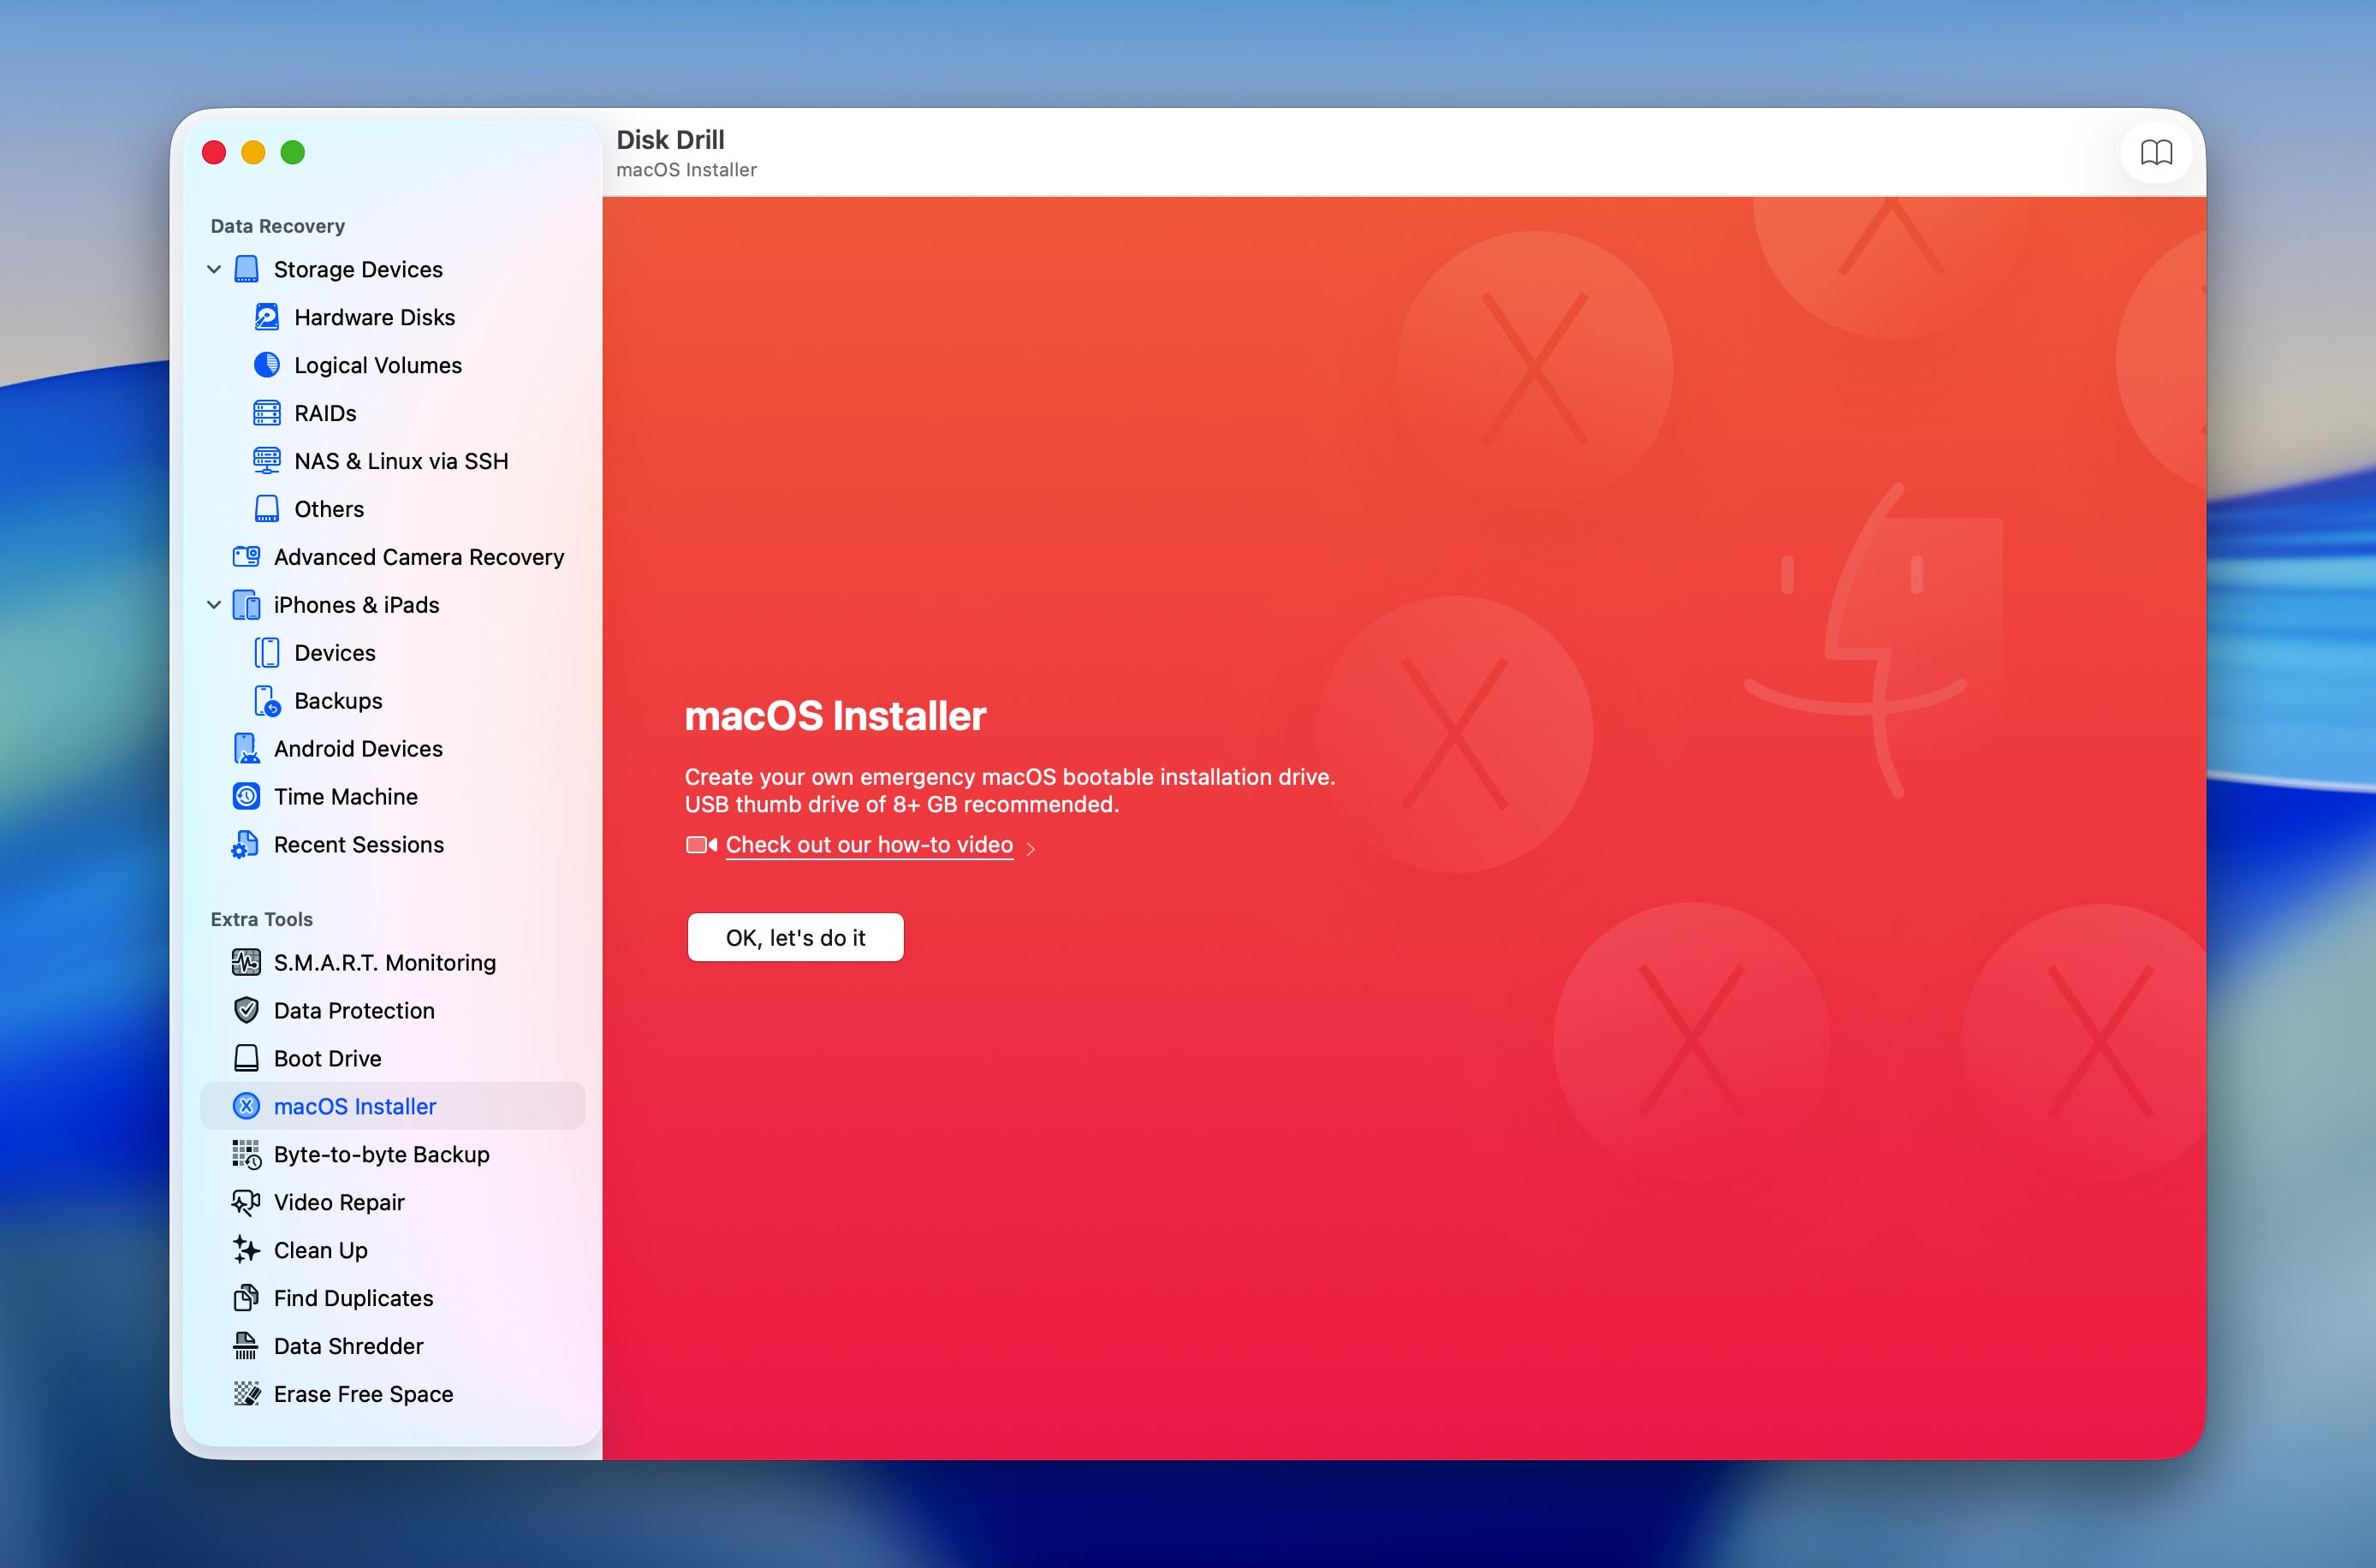Viewport: 2376px width, 1568px height.
Task: Switch to Time Machine
Action: pyautogui.click(x=393, y=797)
